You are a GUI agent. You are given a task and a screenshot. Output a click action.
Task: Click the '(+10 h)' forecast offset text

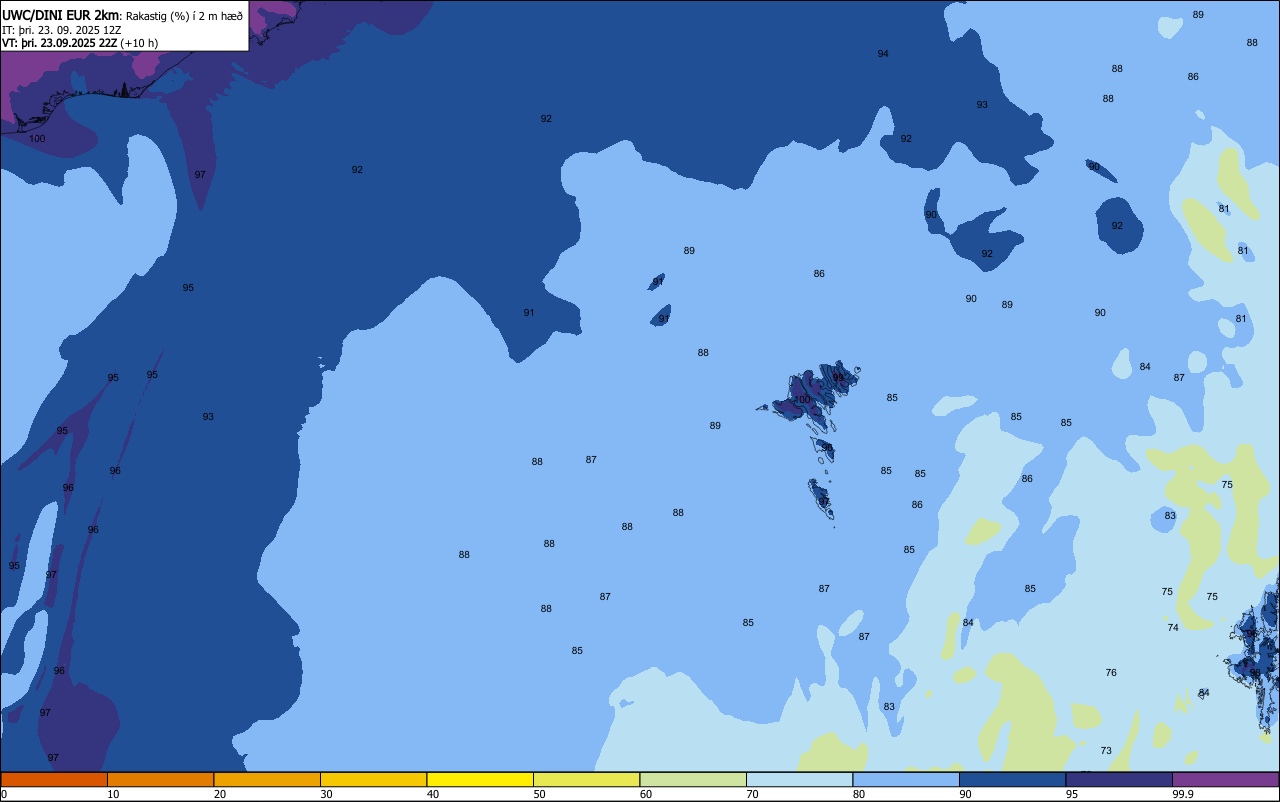[139, 43]
